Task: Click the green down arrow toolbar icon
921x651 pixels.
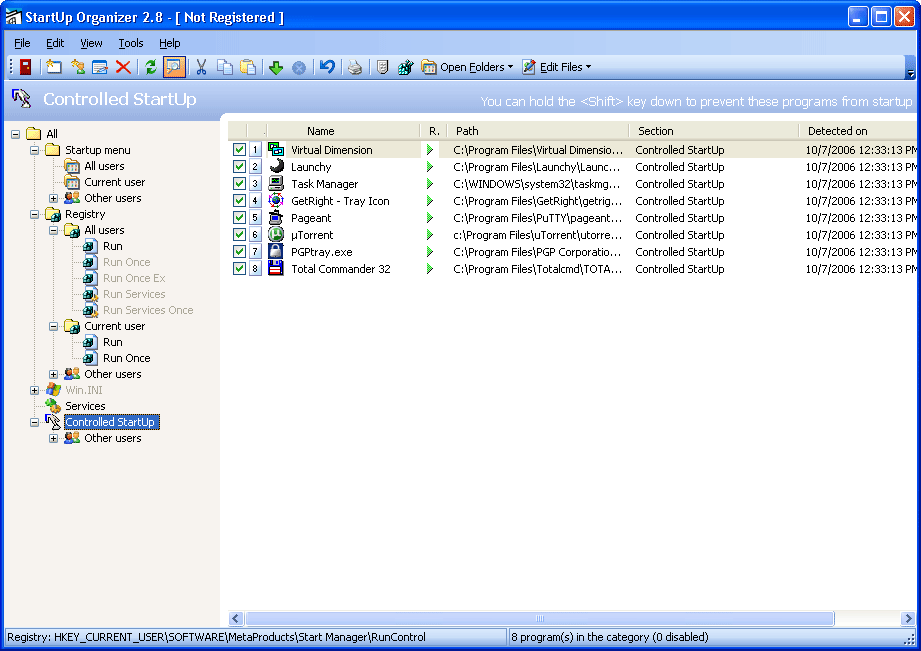Action: coord(275,68)
